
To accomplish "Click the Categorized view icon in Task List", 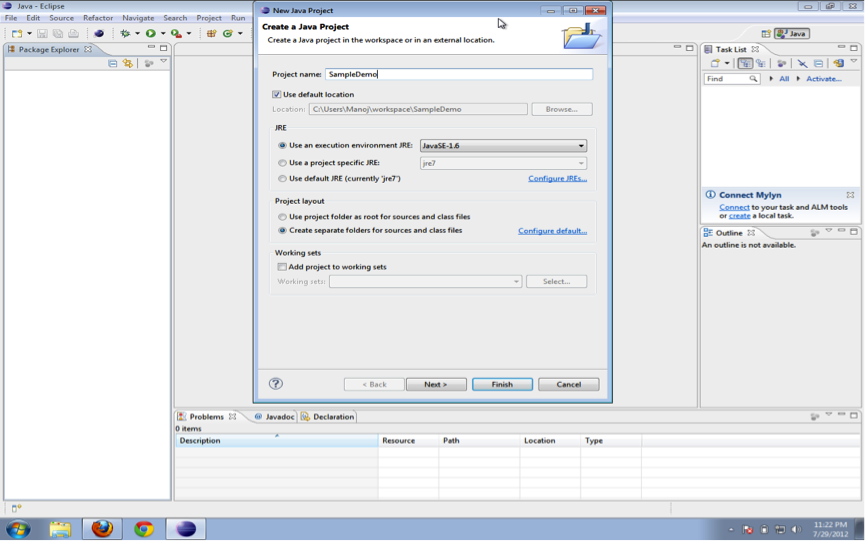I will click(745, 63).
